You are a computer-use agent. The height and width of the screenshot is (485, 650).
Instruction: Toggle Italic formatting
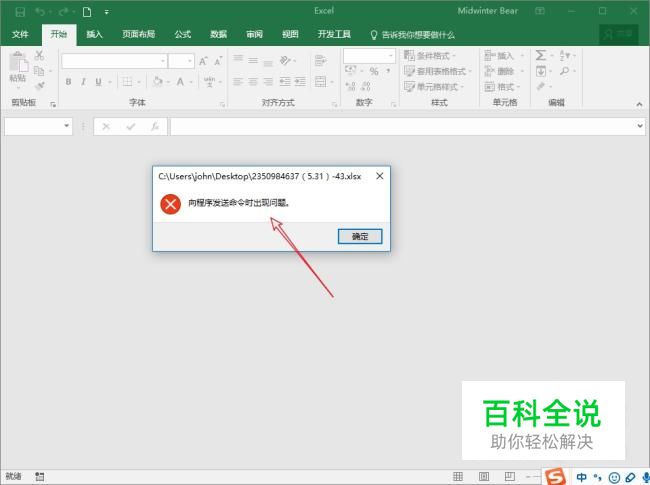(x=83, y=82)
